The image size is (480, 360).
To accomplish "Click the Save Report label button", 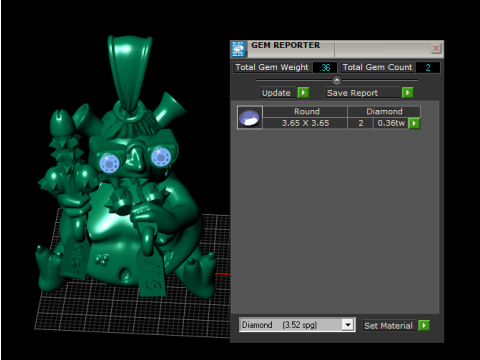I will pyautogui.click(x=362, y=93).
